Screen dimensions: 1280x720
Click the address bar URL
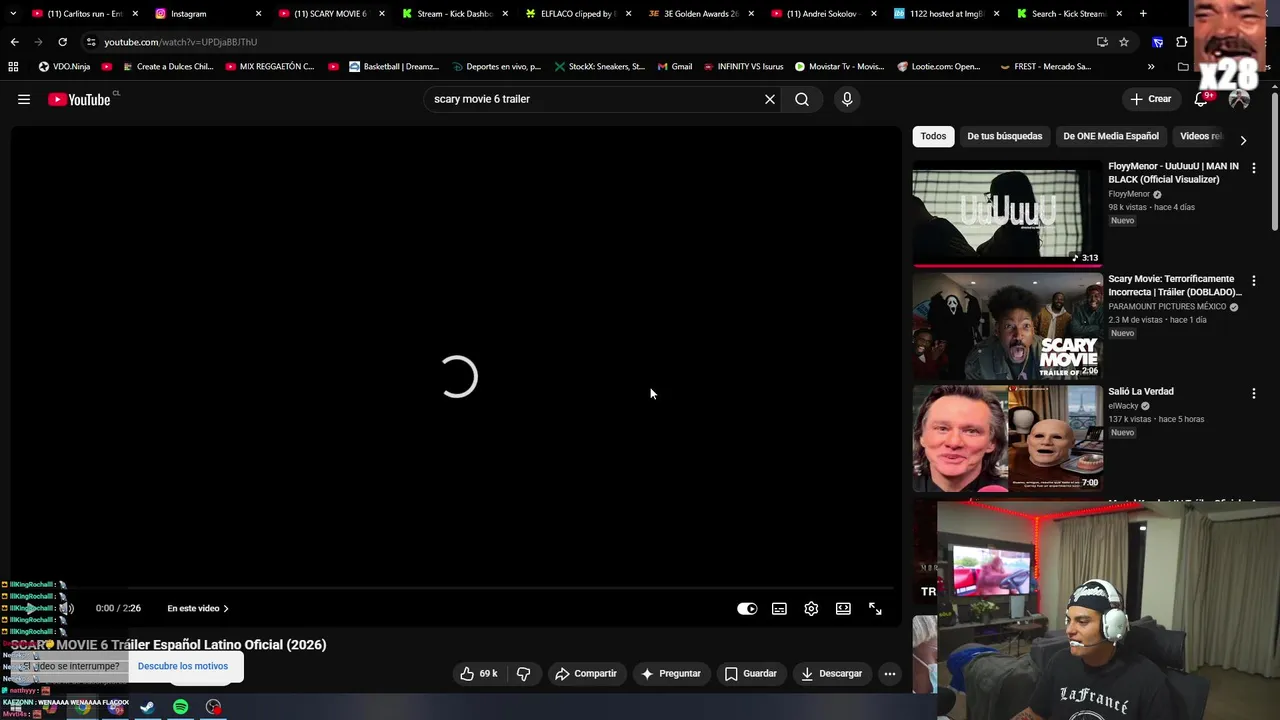tap(180, 42)
